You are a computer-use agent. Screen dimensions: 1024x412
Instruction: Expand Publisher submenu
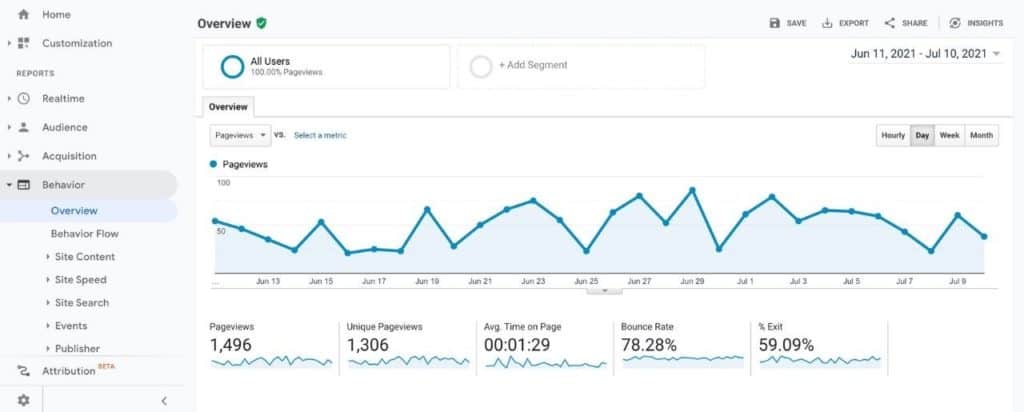[x=48, y=349]
